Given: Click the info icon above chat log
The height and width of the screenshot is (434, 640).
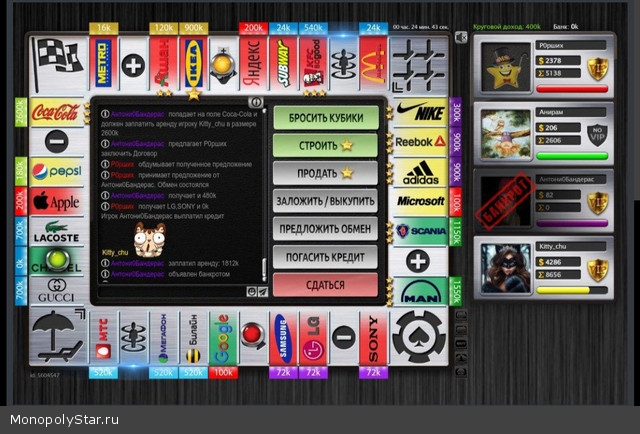Looking at the screenshot, I should (x=256, y=102).
